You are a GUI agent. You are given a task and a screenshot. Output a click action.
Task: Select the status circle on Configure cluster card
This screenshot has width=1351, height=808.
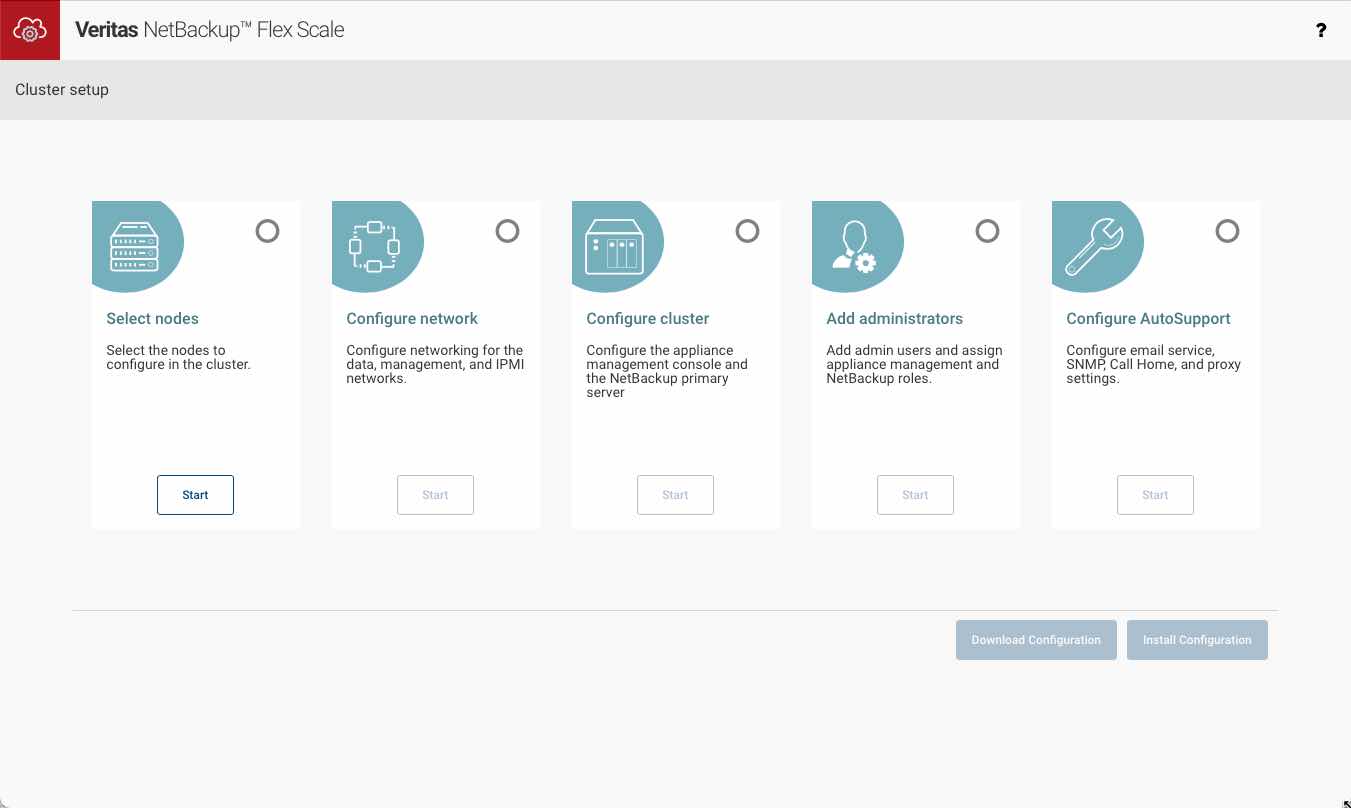(747, 231)
